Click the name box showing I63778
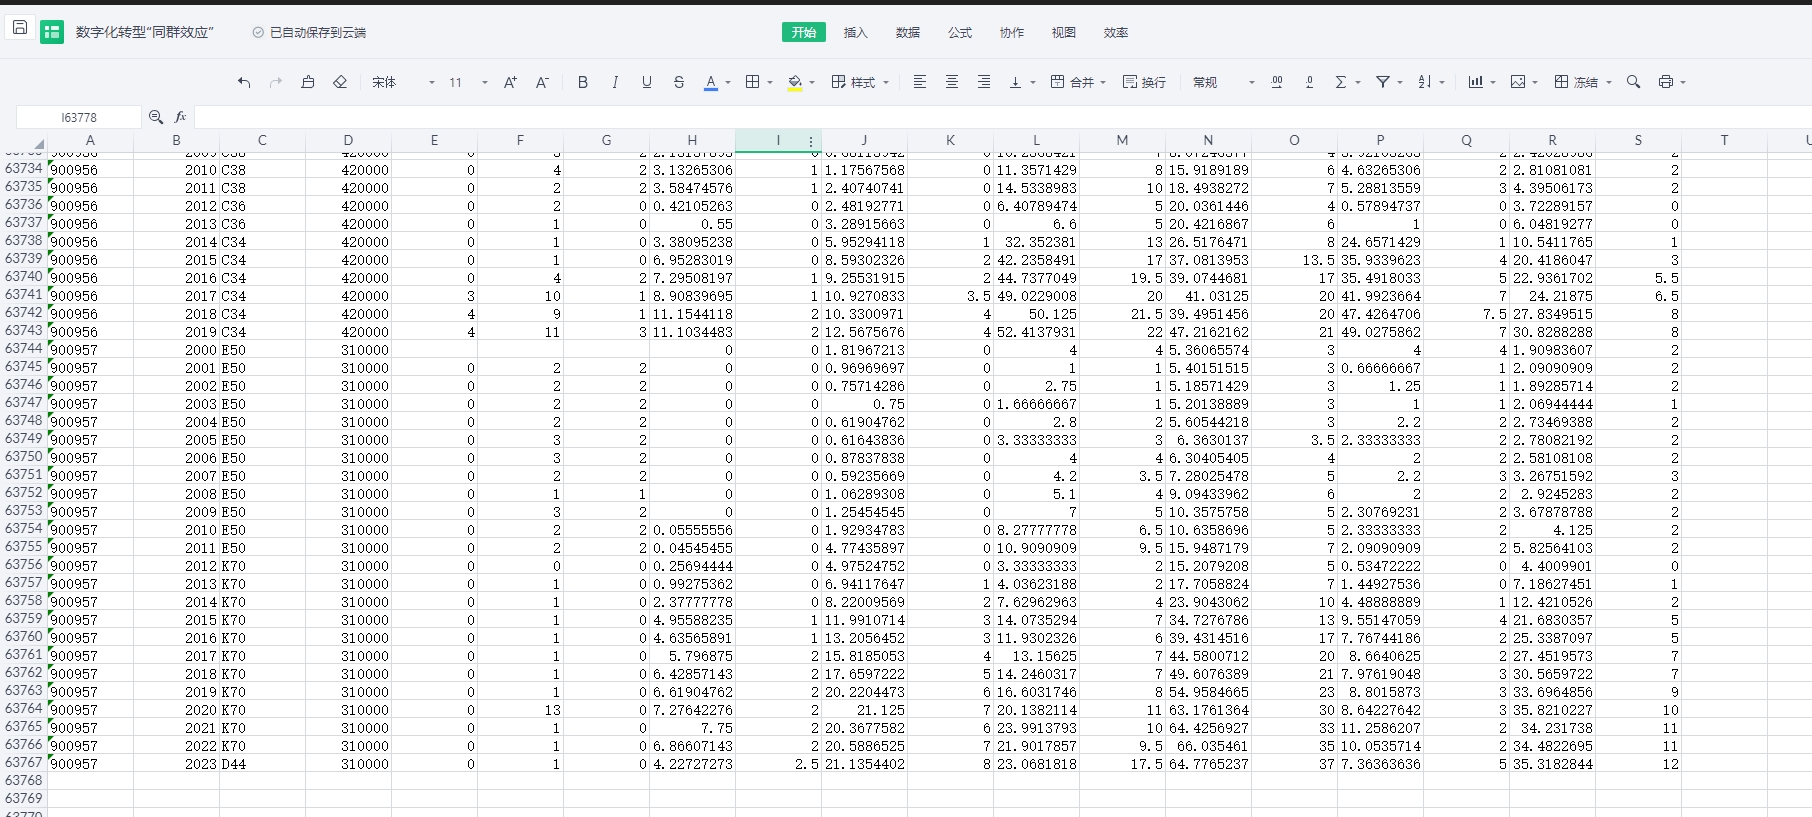This screenshot has width=1812, height=817. click(x=79, y=117)
